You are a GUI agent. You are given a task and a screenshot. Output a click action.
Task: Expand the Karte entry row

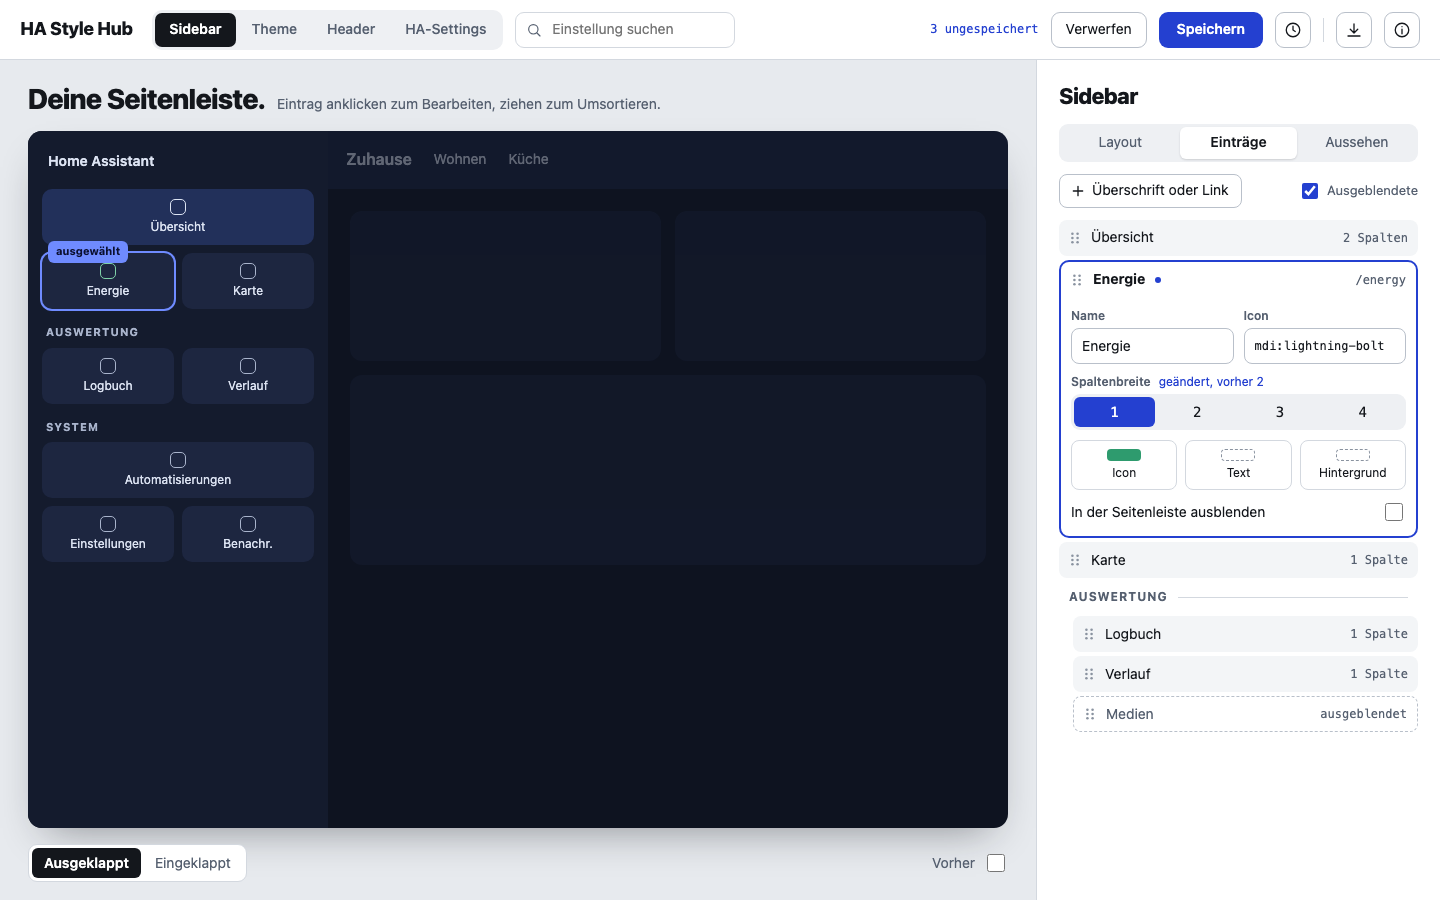pos(1238,560)
